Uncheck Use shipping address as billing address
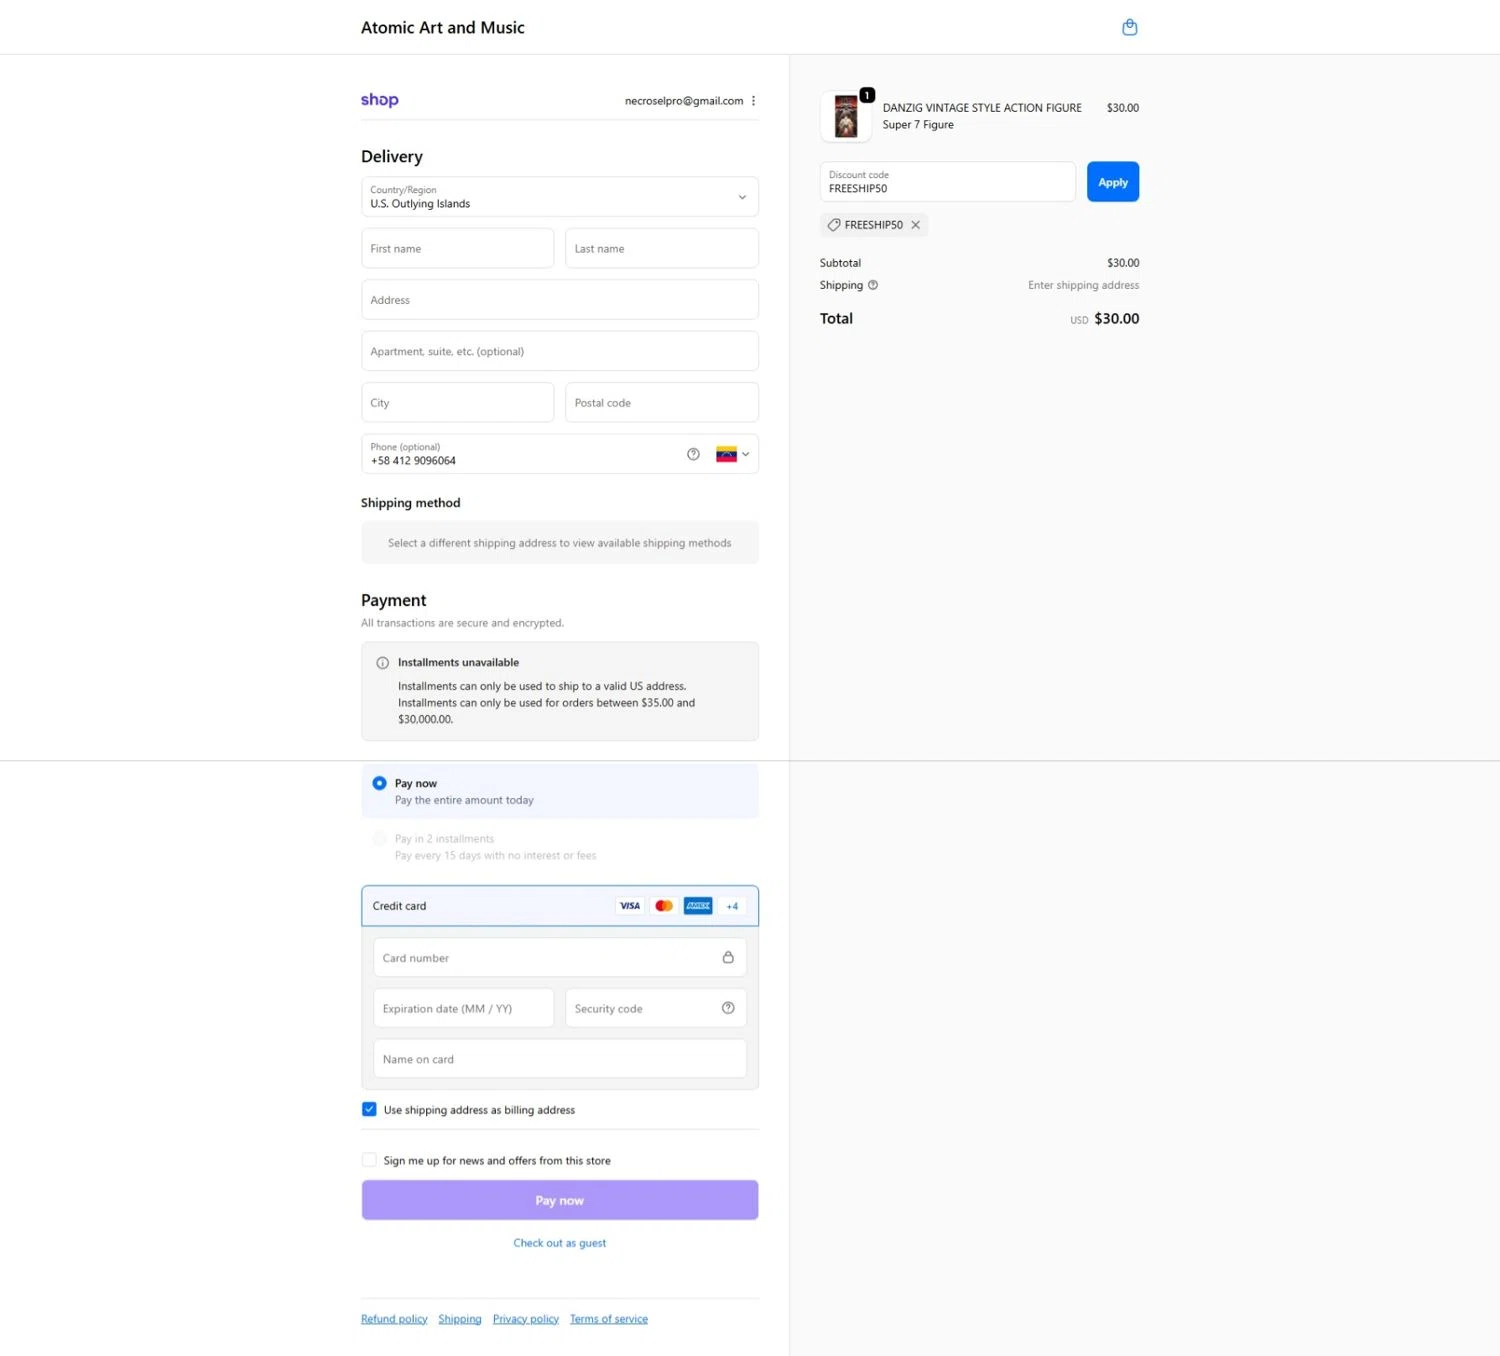 (369, 1109)
